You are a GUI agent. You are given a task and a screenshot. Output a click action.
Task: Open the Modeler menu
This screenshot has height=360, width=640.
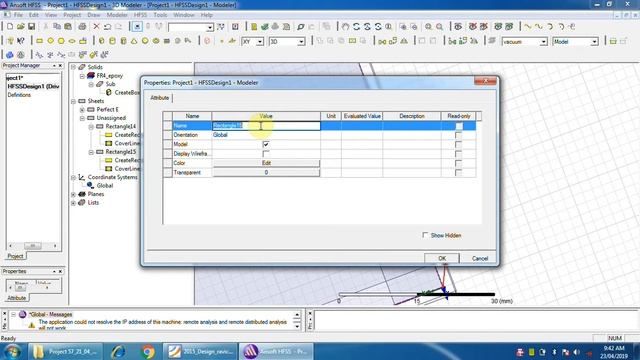[x=117, y=15]
